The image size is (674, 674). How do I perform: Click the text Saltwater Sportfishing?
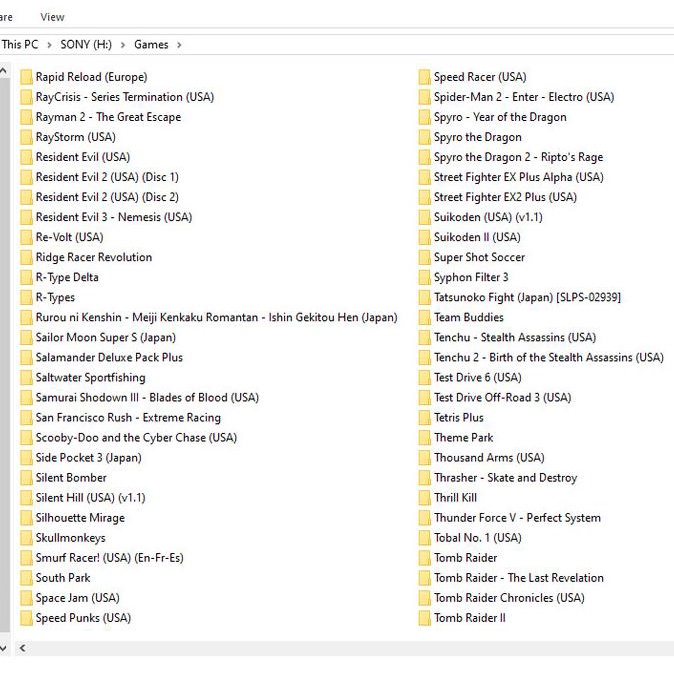(91, 377)
